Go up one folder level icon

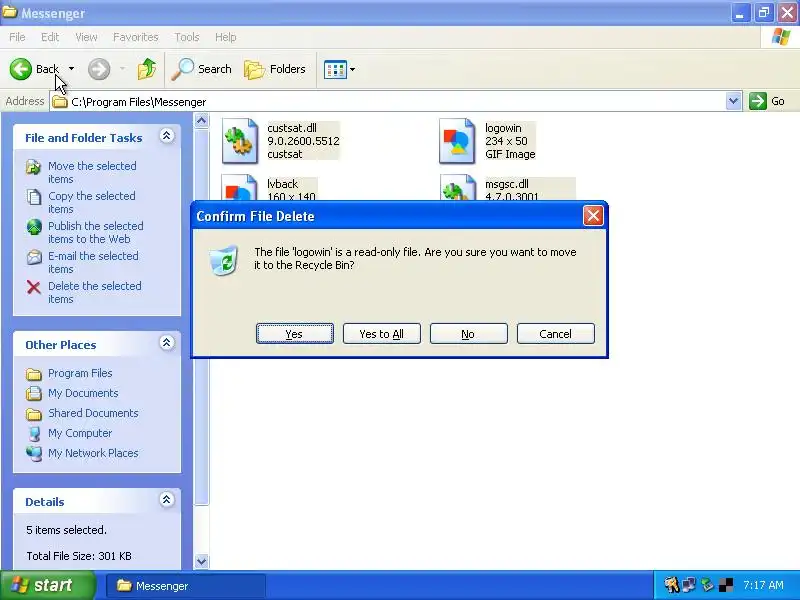coord(147,69)
